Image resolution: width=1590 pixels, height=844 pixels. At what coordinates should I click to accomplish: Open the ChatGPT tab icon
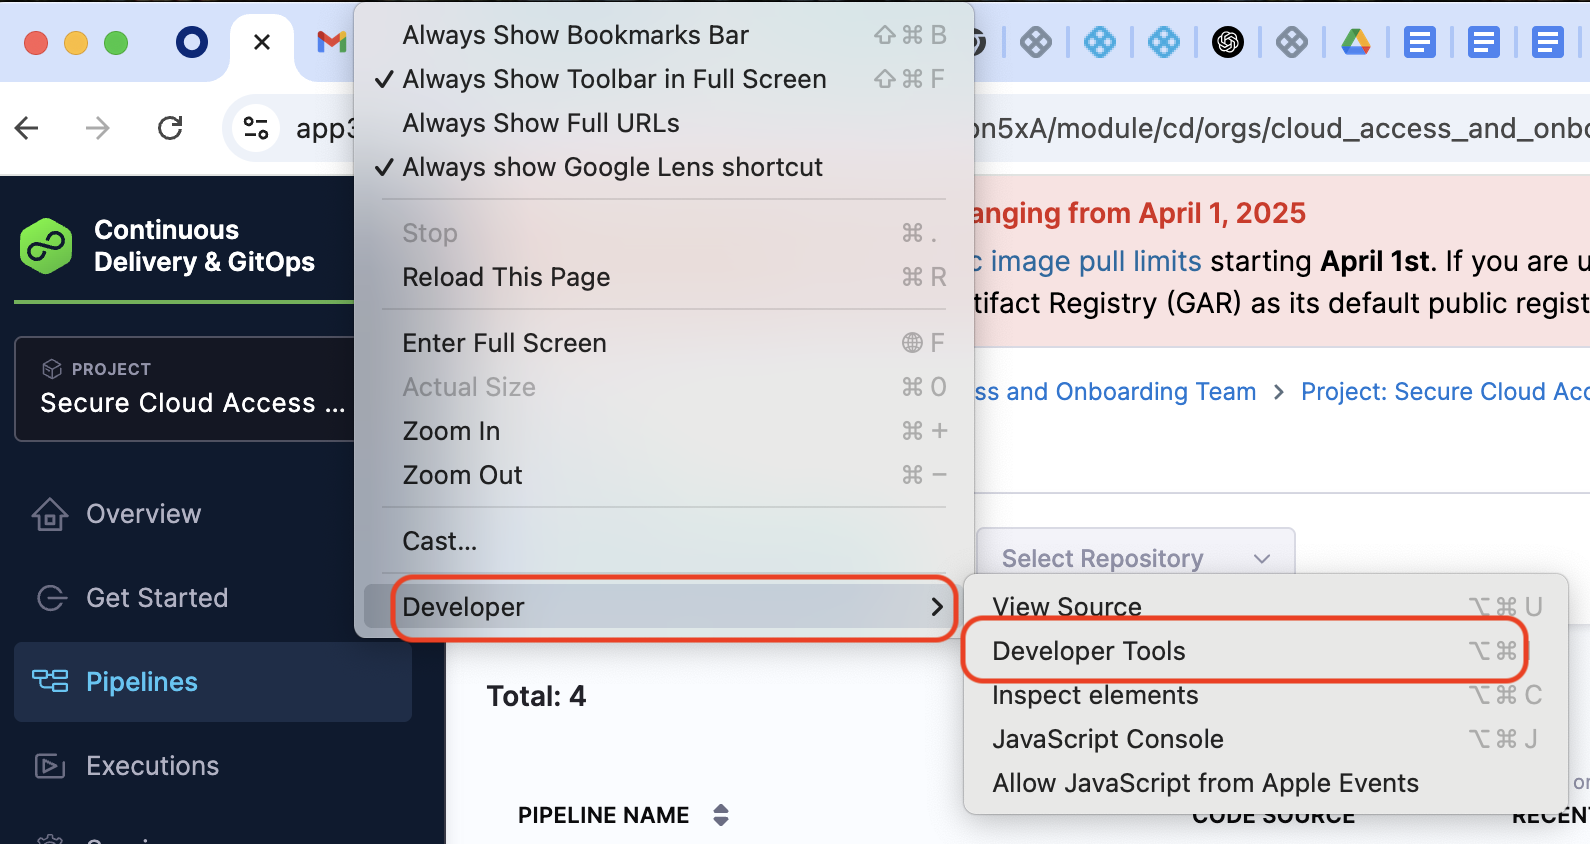(x=1228, y=42)
